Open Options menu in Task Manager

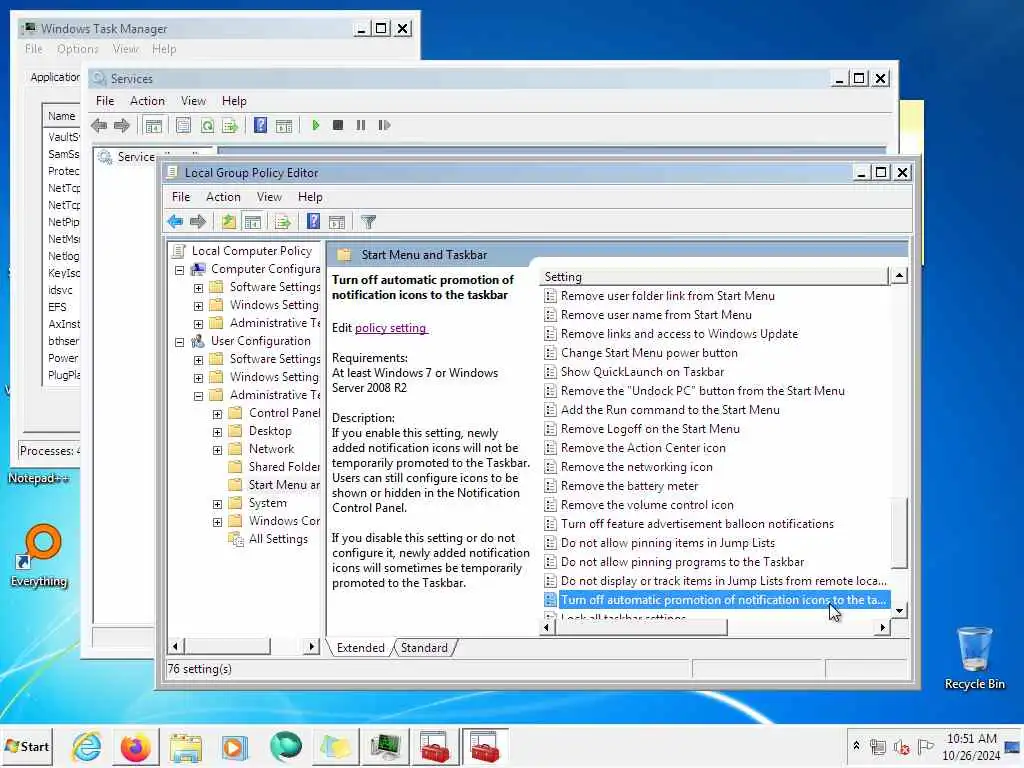(78, 49)
